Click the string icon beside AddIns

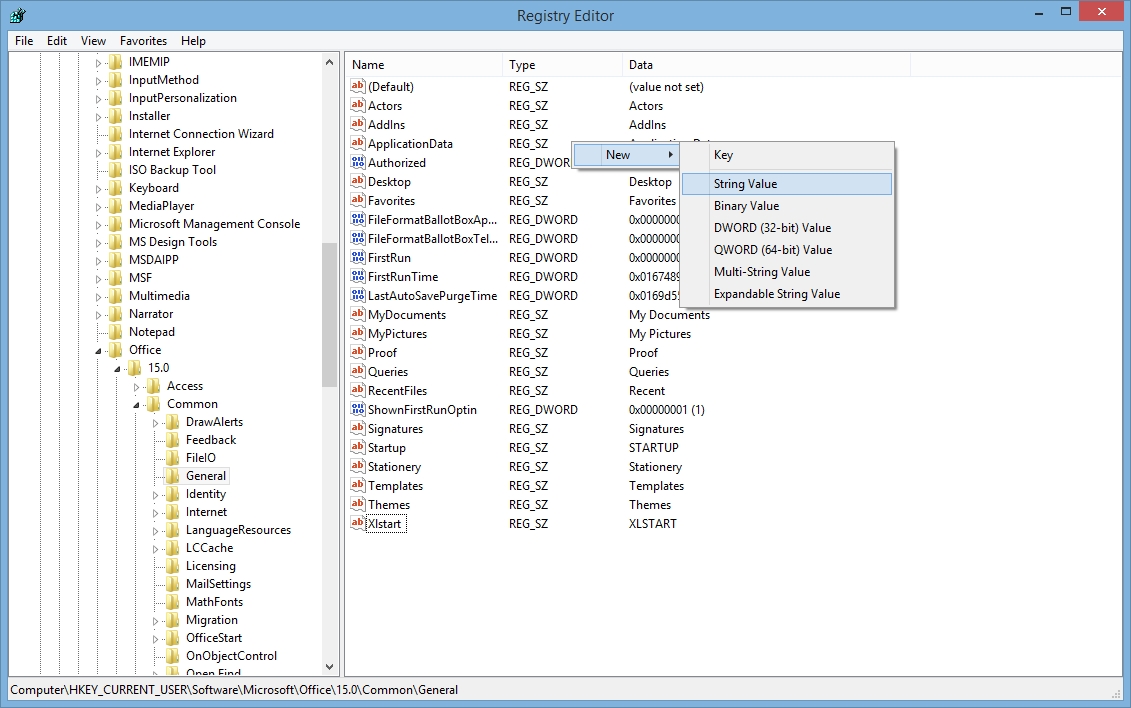(358, 124)
